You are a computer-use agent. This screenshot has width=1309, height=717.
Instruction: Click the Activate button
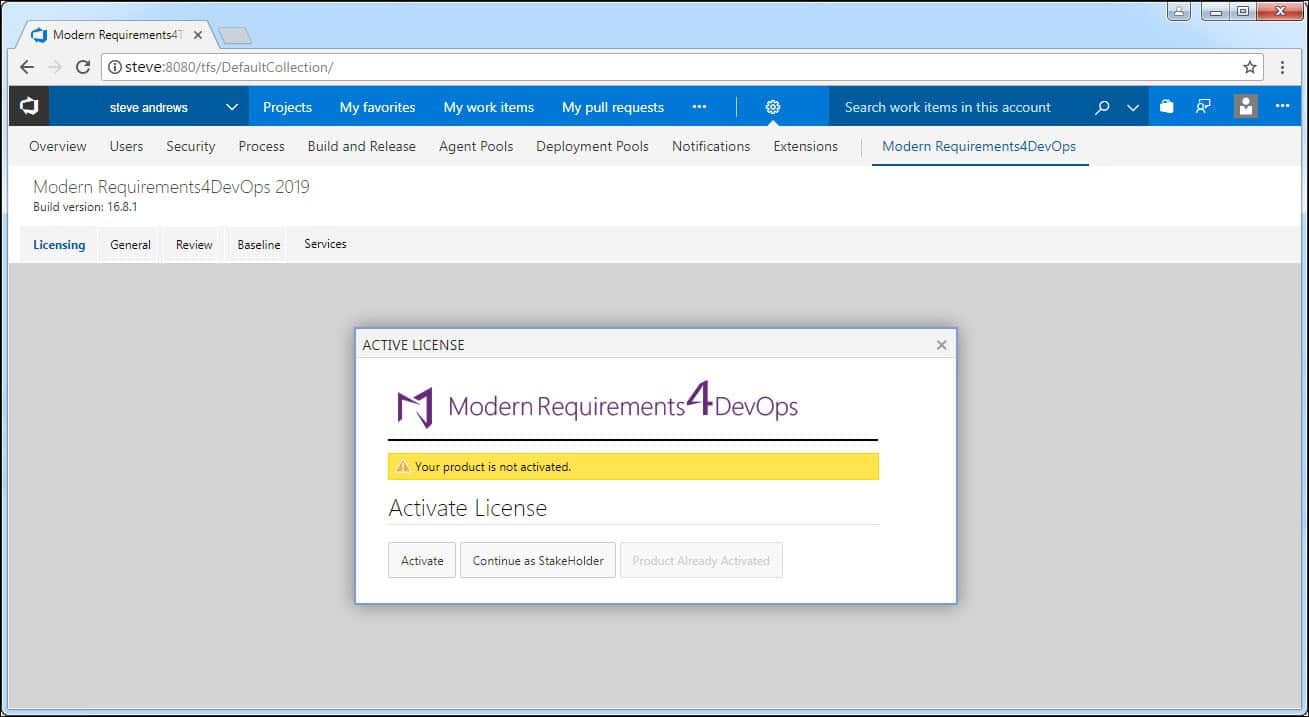point(422,560)
